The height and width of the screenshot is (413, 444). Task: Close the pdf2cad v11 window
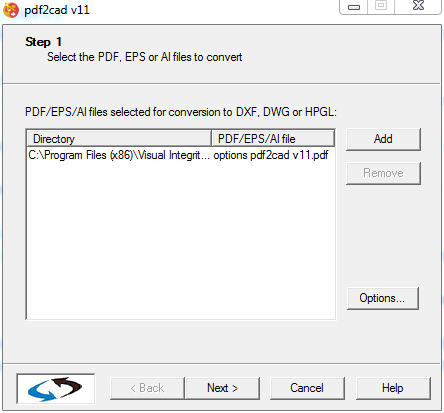(x=418, y=6)
